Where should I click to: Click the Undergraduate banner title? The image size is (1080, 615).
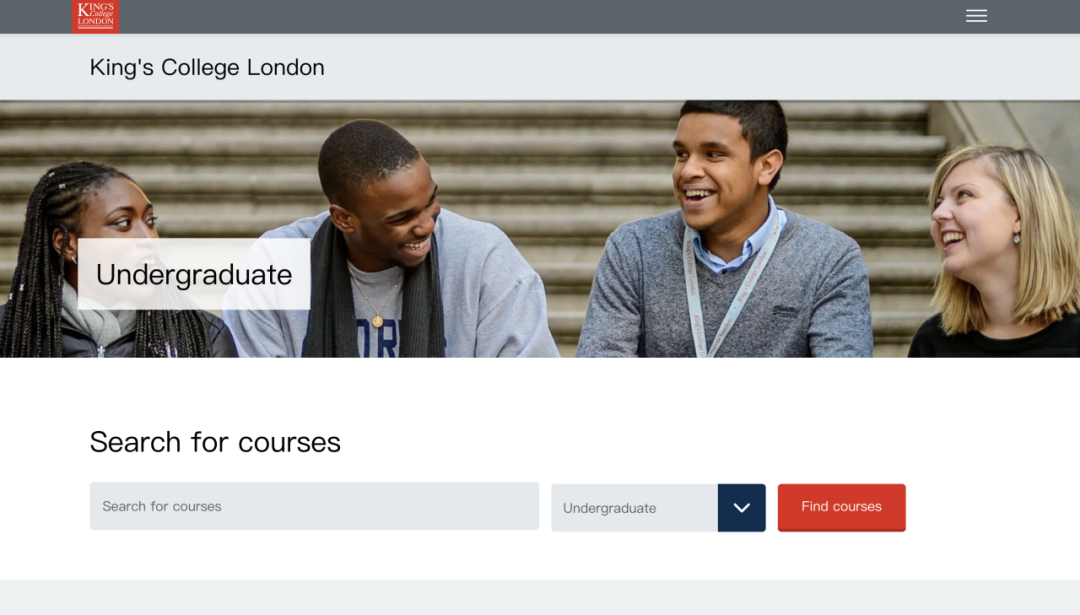click(x=194, y=274)
